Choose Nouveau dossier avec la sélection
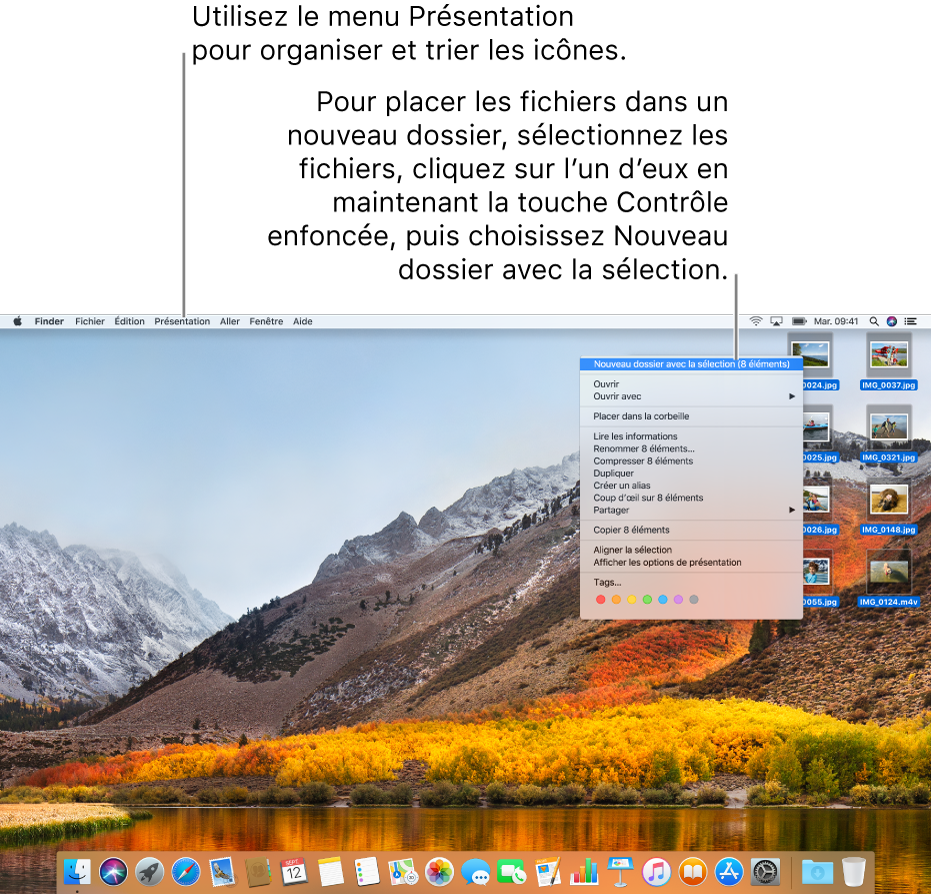Screen dimensions: 931x894 pyautogui.click(x=691, y=364)
